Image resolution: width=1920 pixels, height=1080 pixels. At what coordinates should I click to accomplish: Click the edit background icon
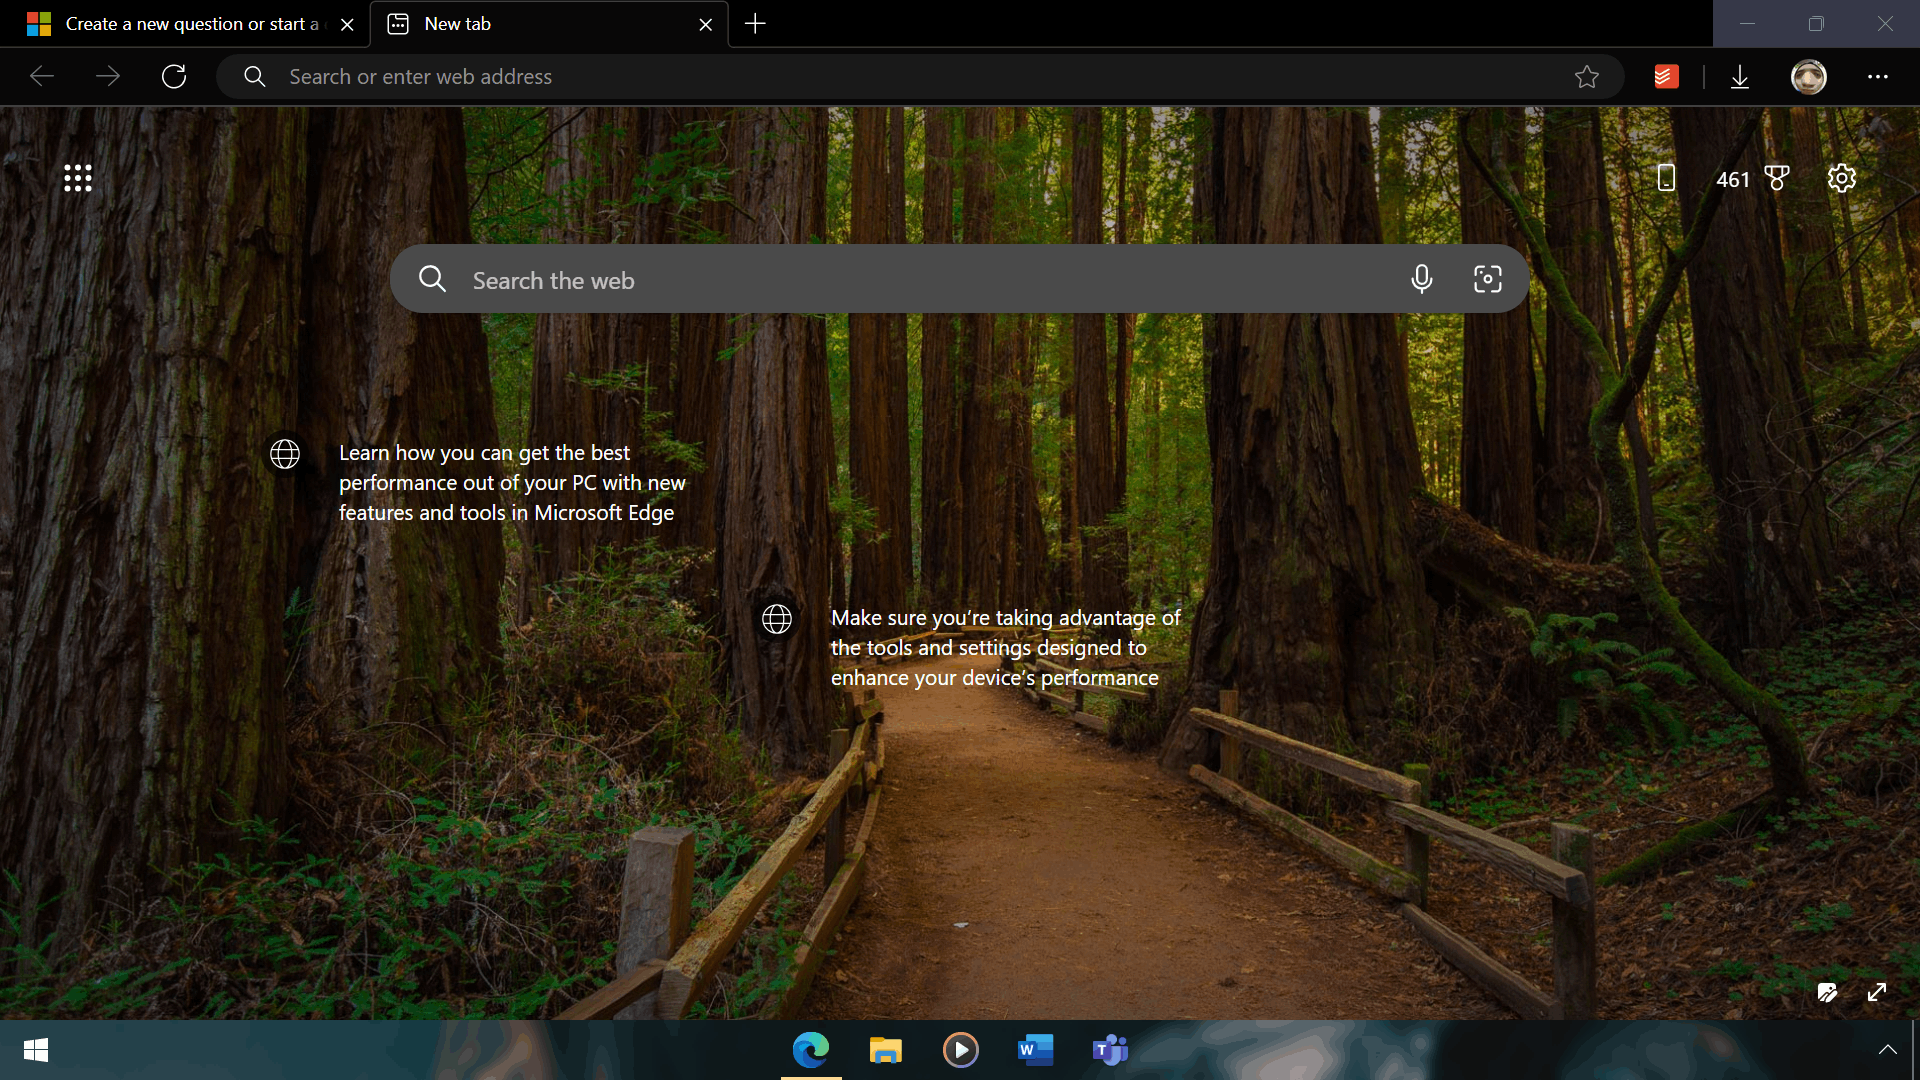pos(1827,992)
